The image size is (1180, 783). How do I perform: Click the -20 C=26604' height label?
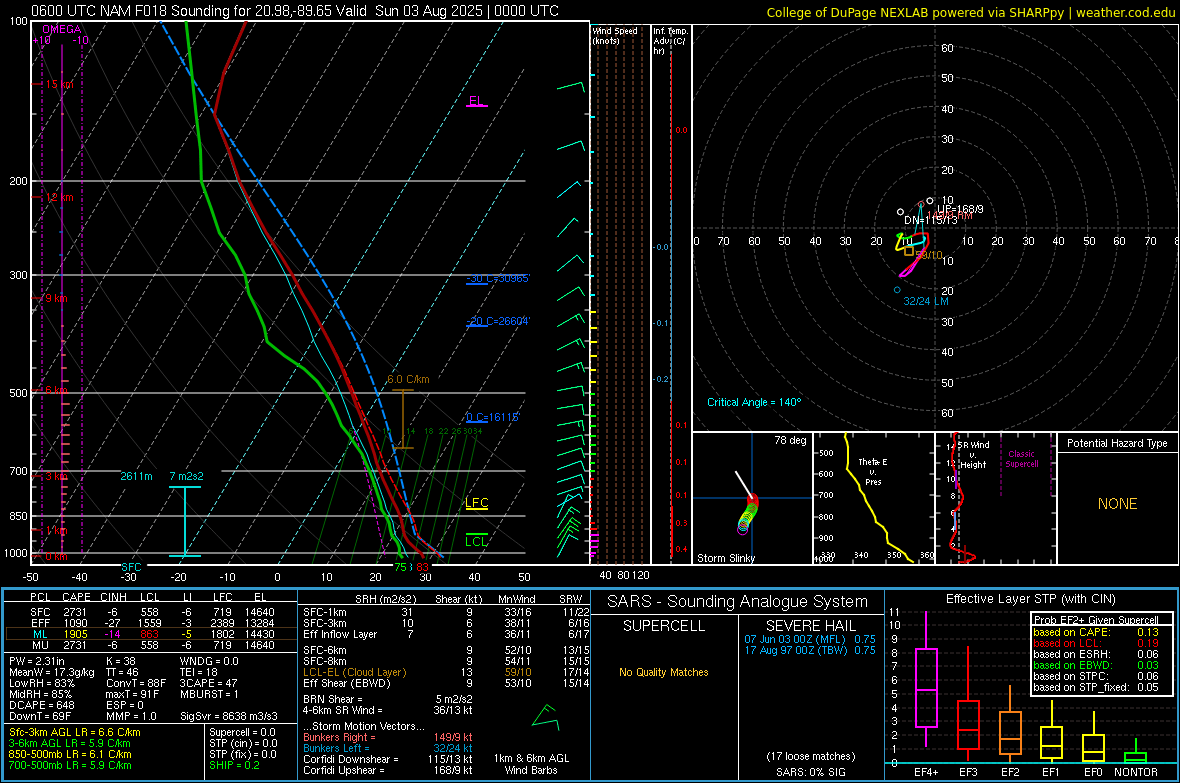click(x=498, y=321)
